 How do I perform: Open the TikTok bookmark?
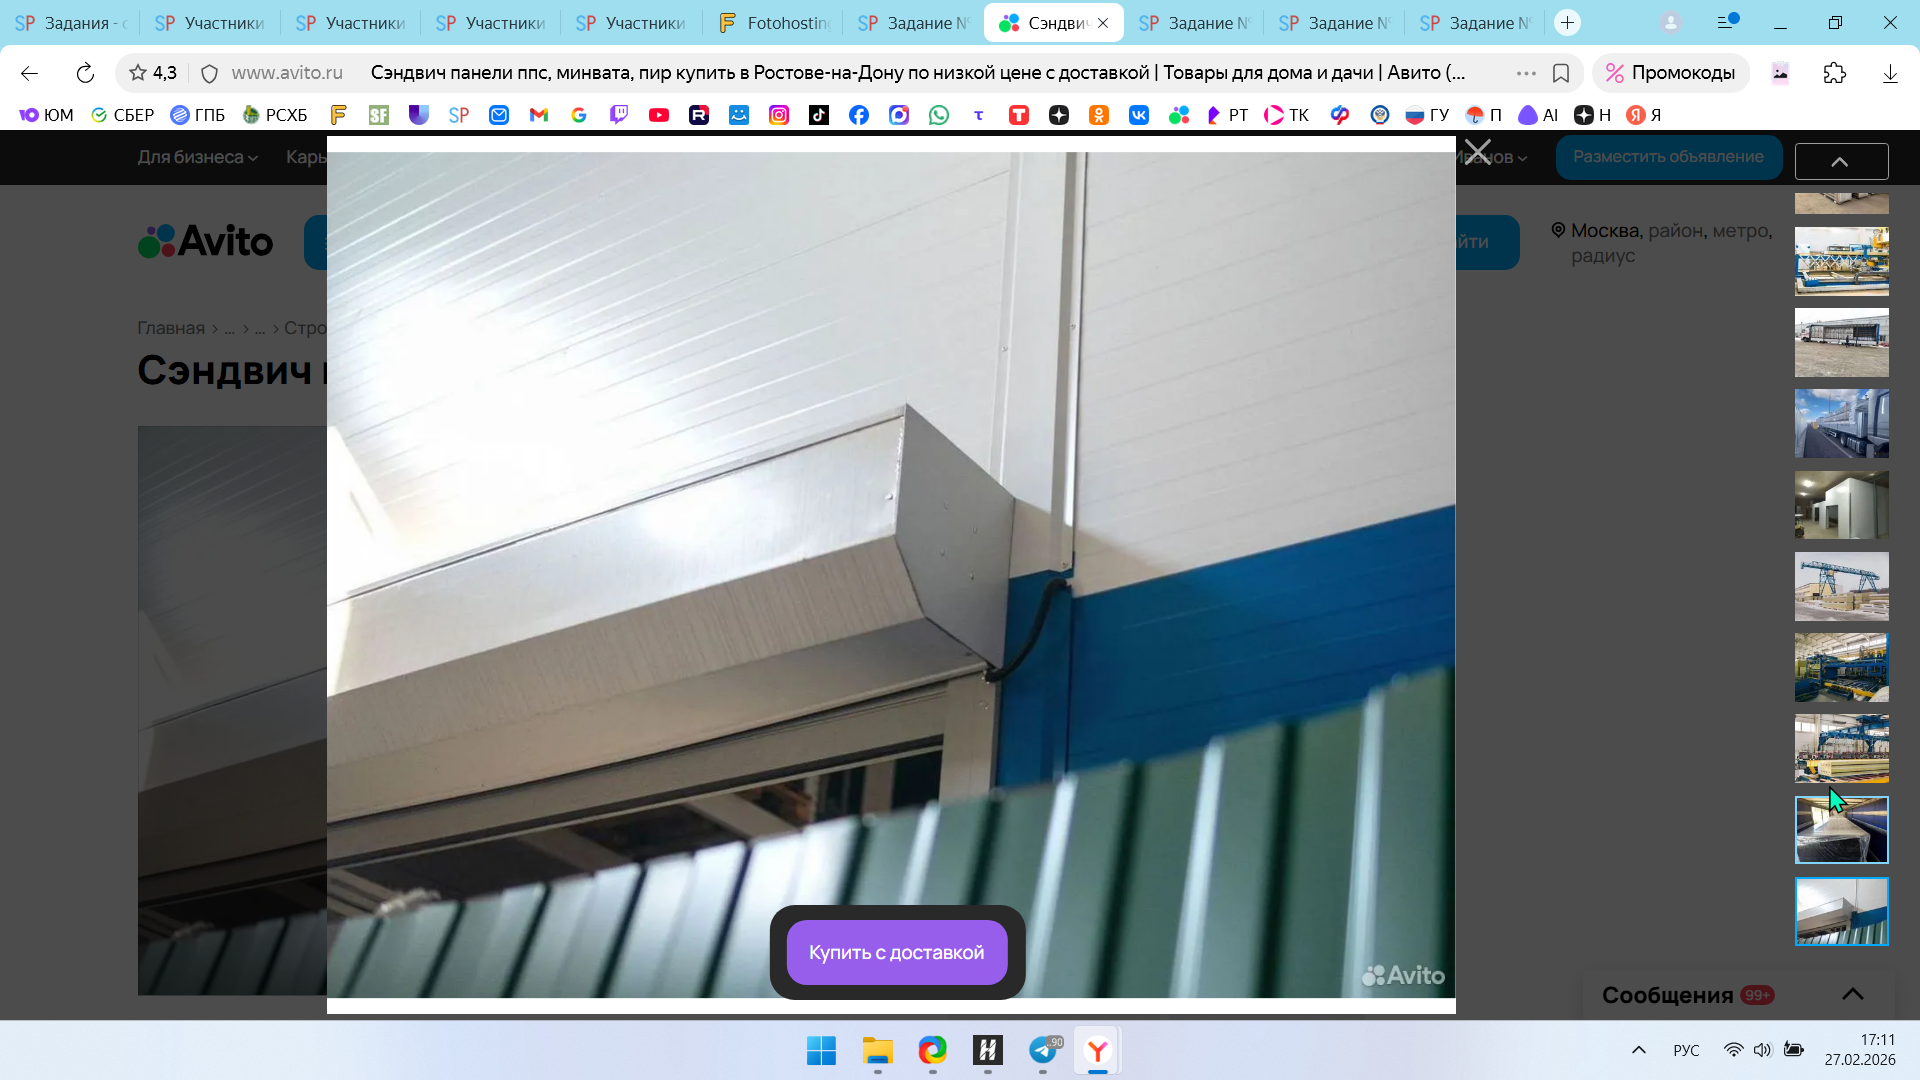coord(818,115)
